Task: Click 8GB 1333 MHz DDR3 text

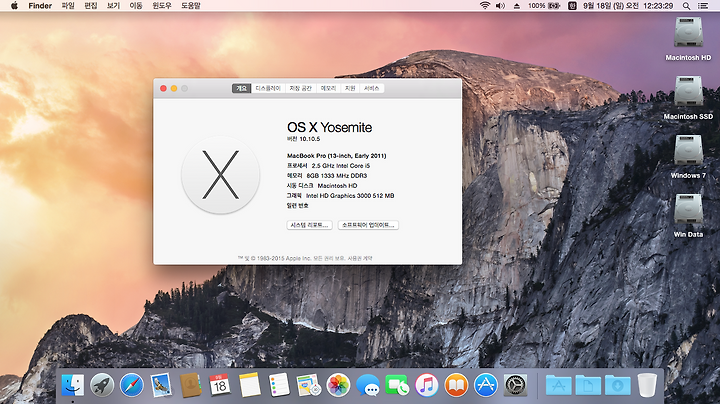Action: point(337,176)
